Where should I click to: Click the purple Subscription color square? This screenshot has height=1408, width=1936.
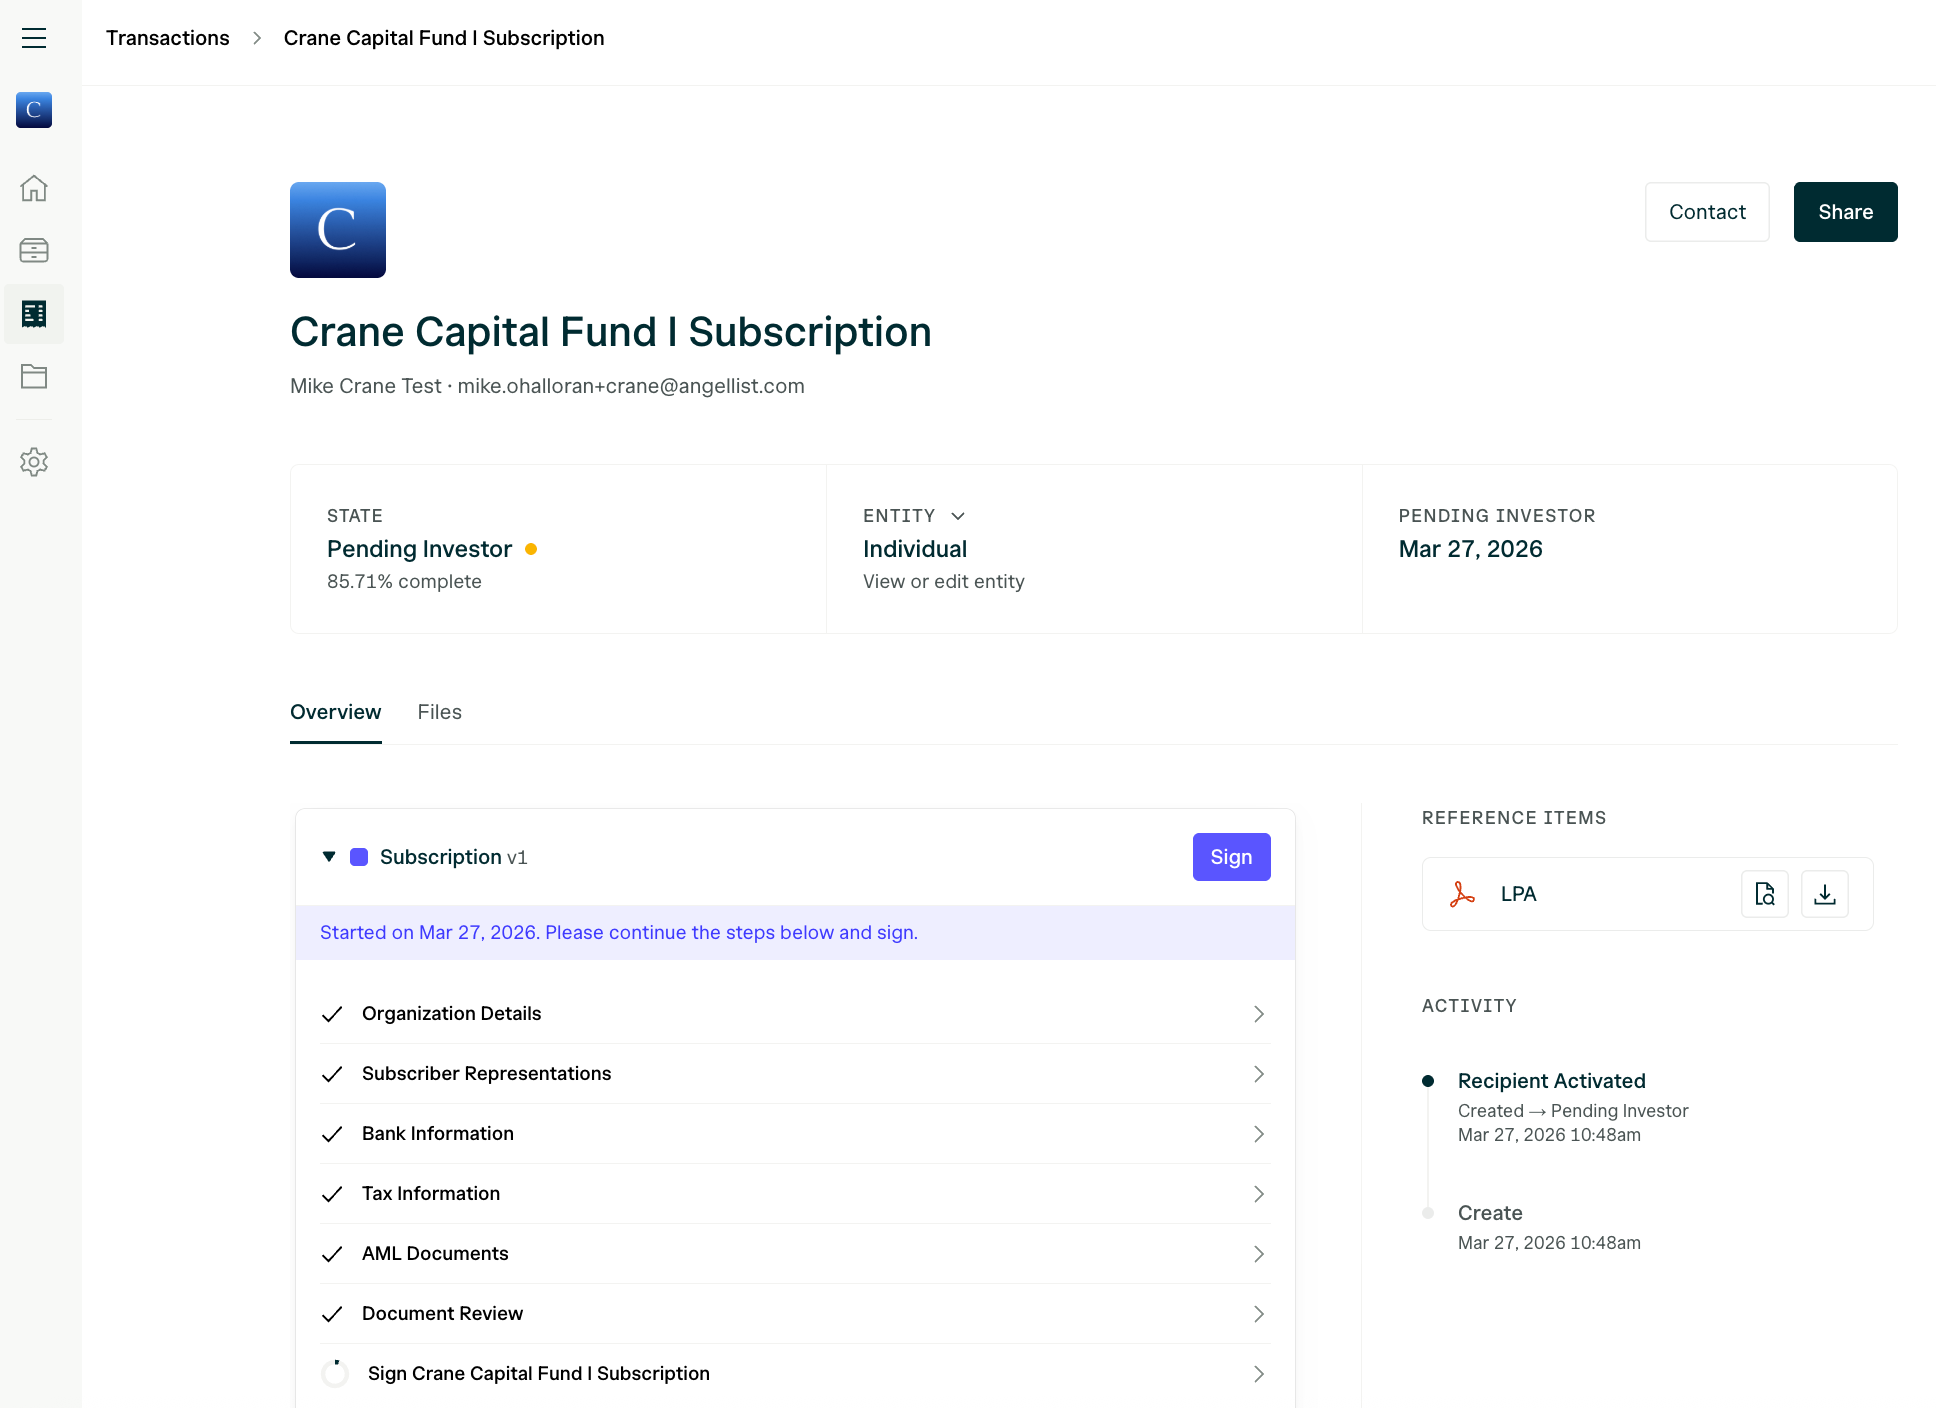[x=359, y=857]
